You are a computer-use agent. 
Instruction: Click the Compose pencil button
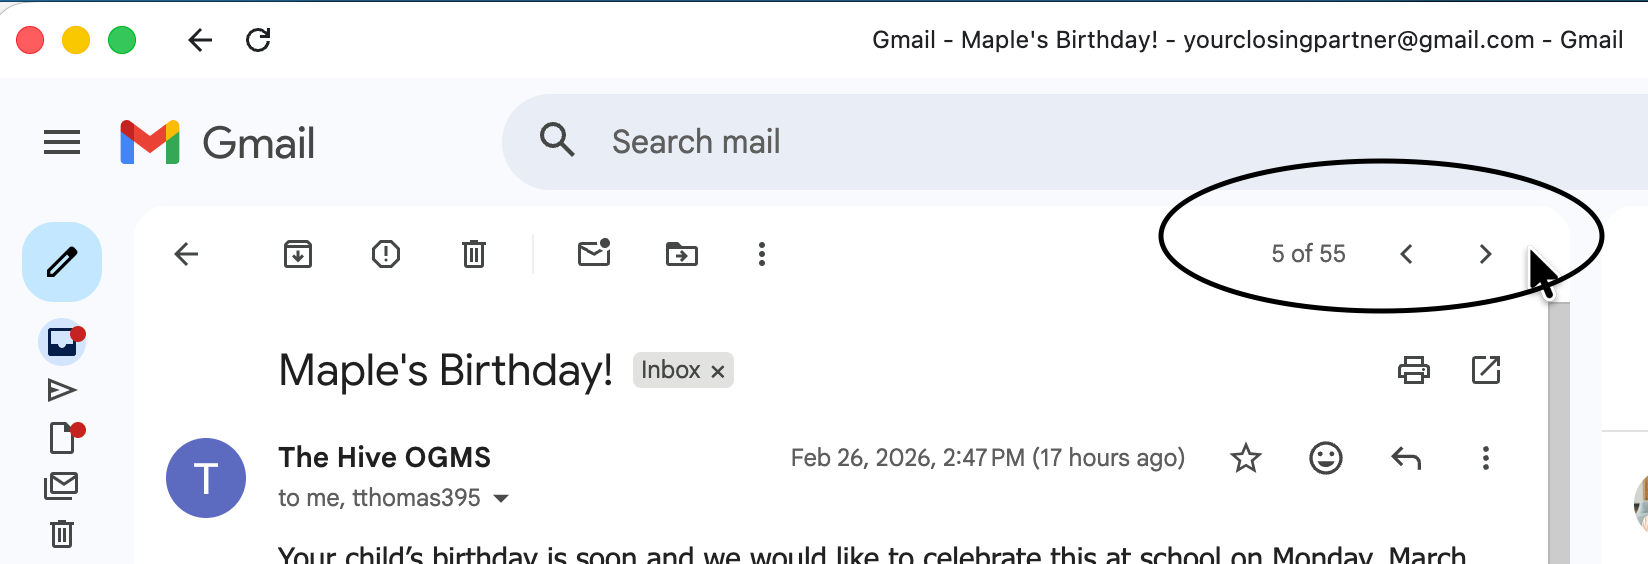click(62, 262)
